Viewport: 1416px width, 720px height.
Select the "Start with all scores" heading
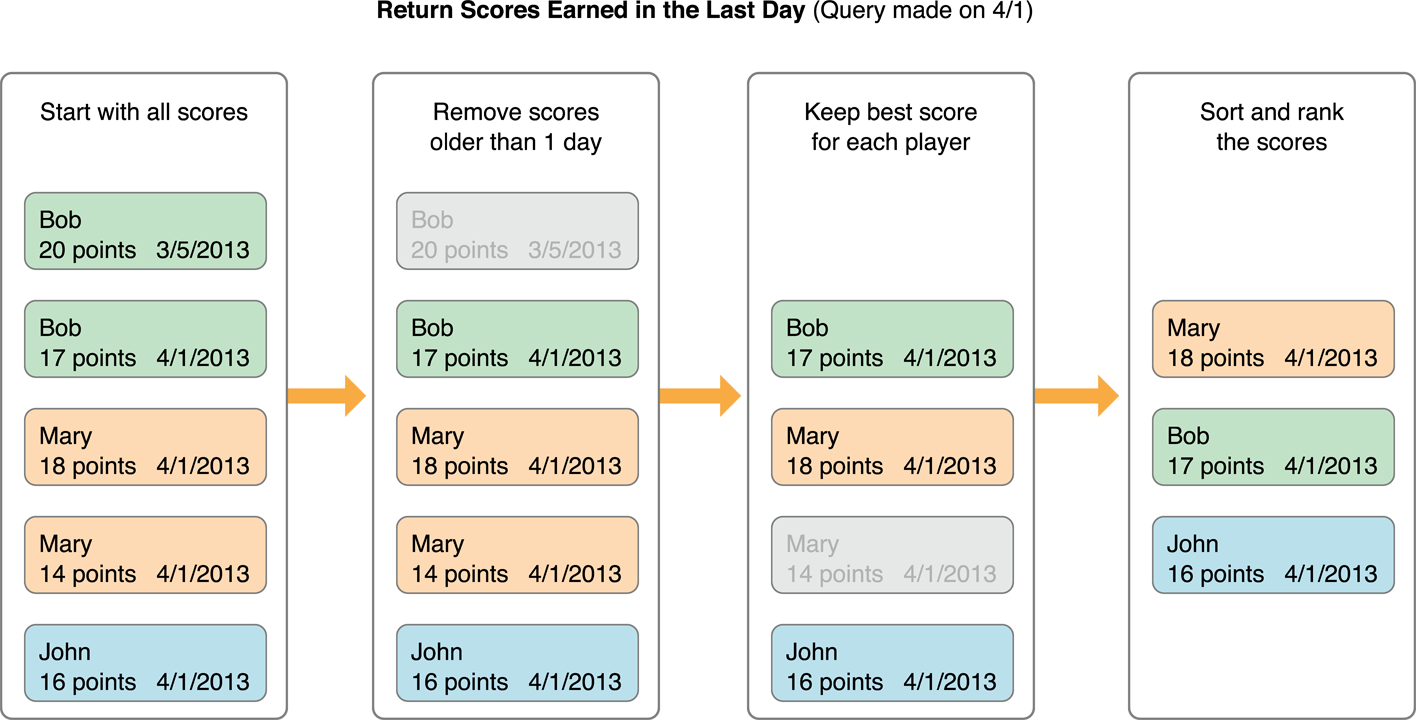click(144, 112)
